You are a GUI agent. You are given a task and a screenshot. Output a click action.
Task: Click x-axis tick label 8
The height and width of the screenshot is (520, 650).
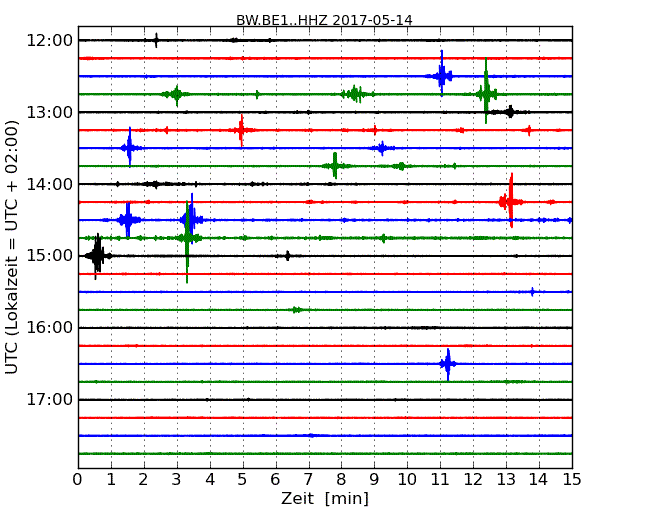click(342, 480)
